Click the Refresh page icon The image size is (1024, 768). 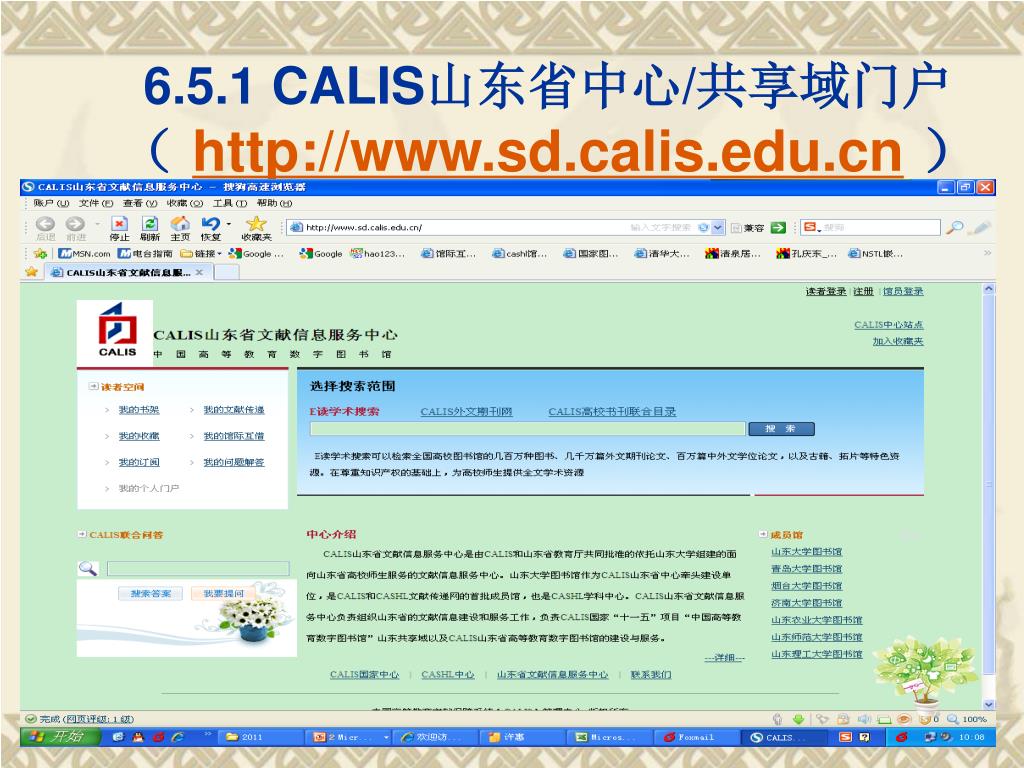[150, 224]
